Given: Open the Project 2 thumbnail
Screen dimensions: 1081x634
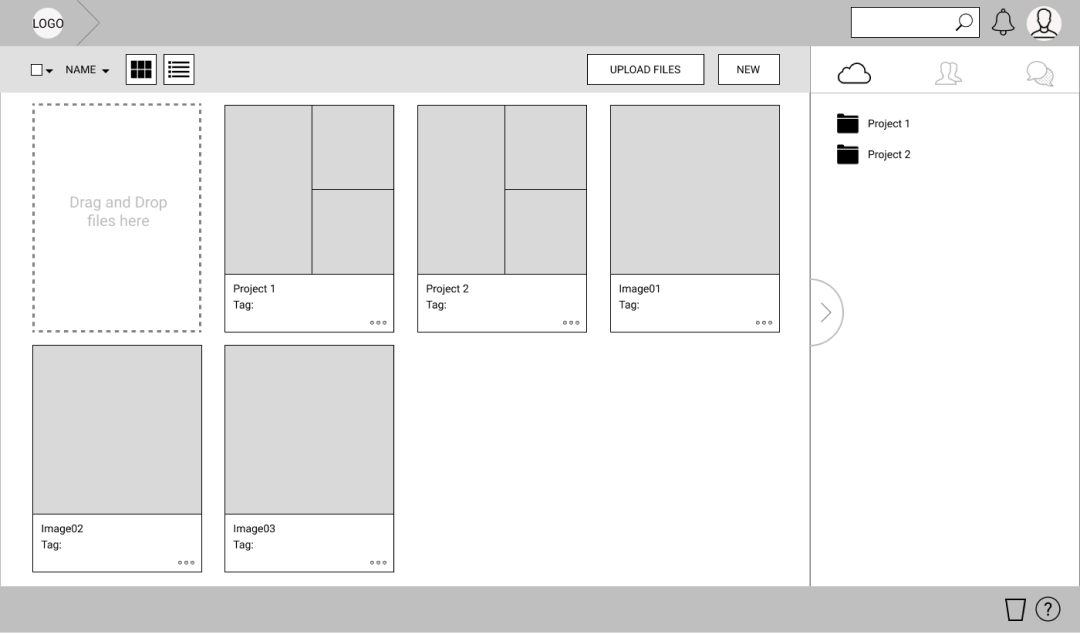Looking at the screenshot, I should [x=502, y=190].
